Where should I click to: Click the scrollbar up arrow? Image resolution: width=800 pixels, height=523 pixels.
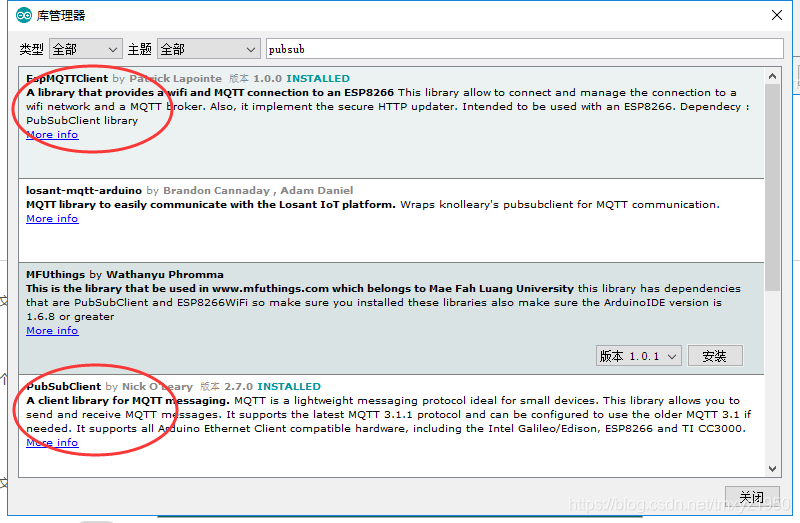click(772, 77)
